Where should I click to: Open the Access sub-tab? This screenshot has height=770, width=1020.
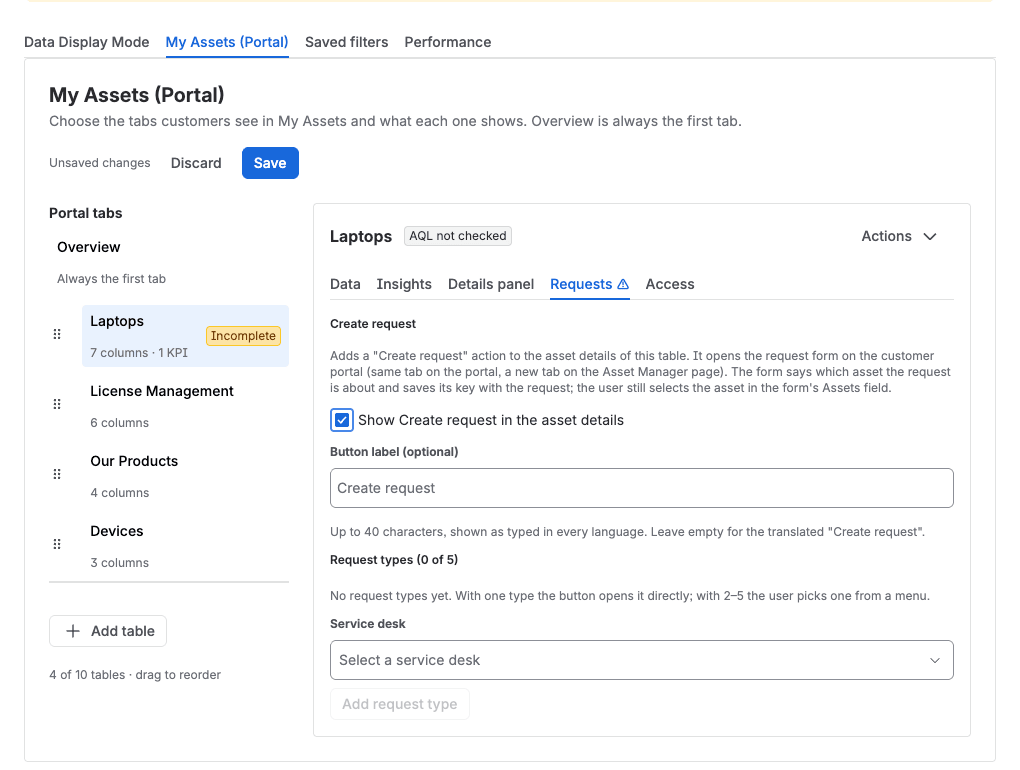[670, 284]
